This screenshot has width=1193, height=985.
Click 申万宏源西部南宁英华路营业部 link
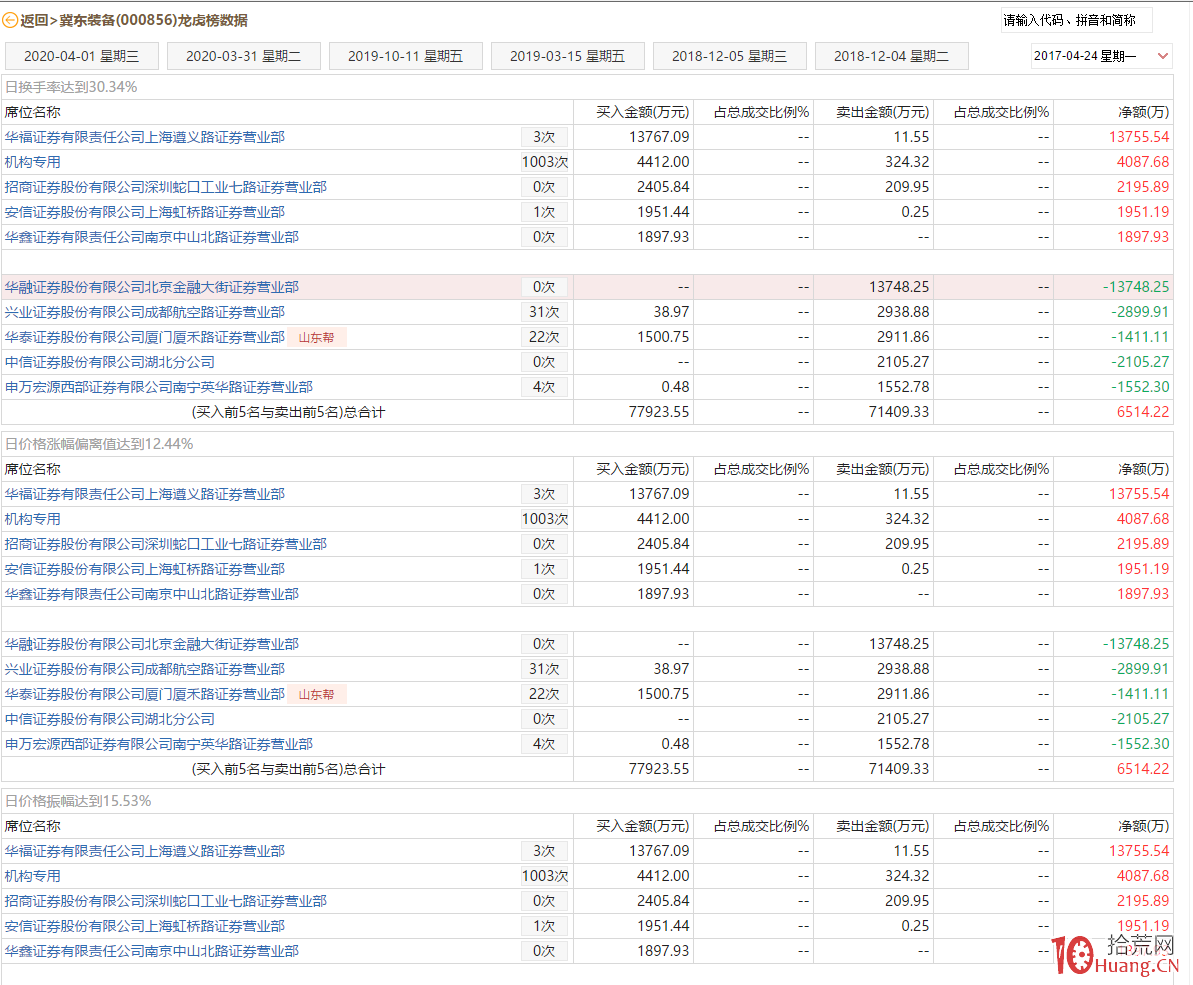[x=158, y=386]
